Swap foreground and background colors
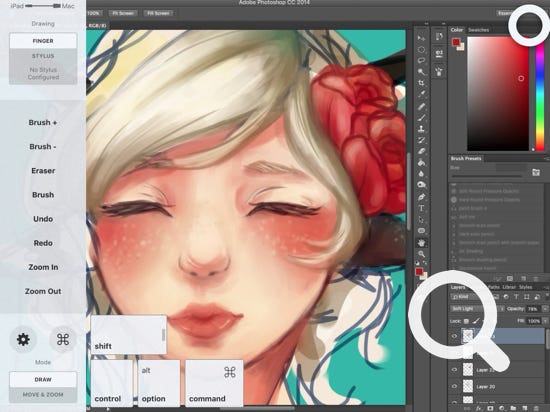Viewport: 550px width, 412px height. tap(425, 263)
